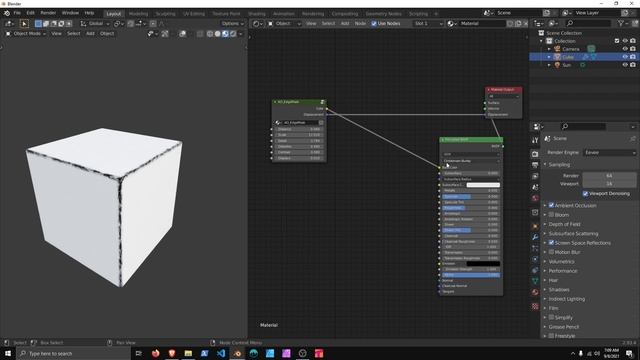
Task: Expand the Volumetrics panel
Action: [x=561, y=262]
